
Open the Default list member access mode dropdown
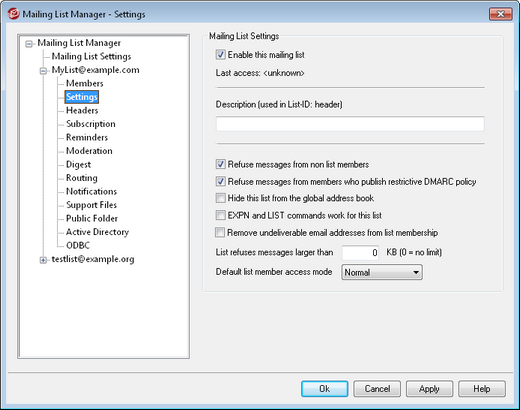point(382,272)
